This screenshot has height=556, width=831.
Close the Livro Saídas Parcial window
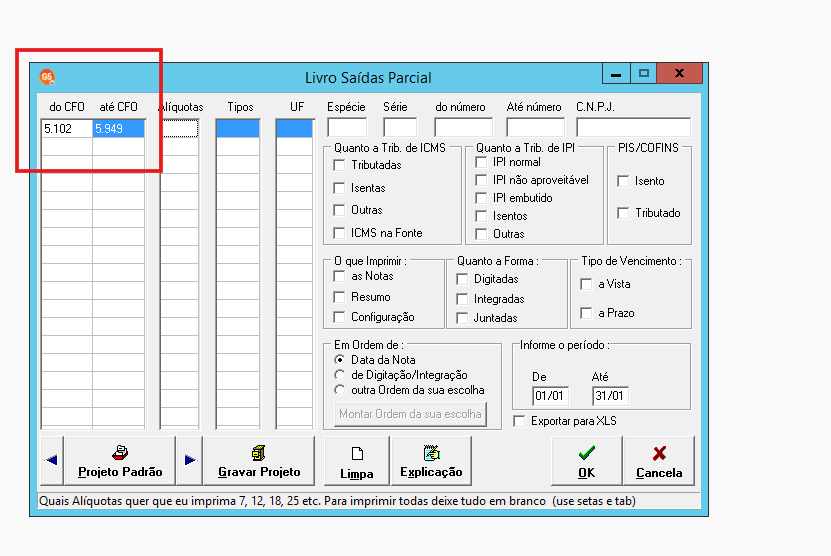point(679,74)
